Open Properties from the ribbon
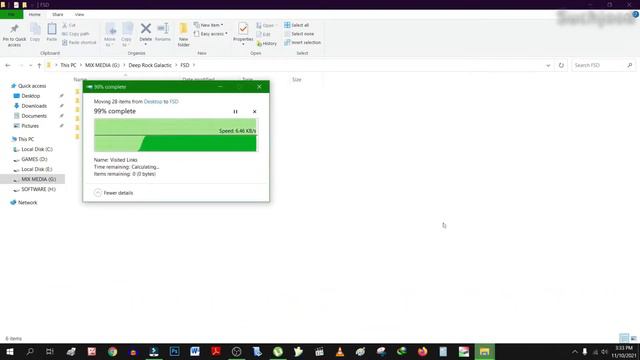The width and height of the screenshot is (640, 360). coord(243,33)
